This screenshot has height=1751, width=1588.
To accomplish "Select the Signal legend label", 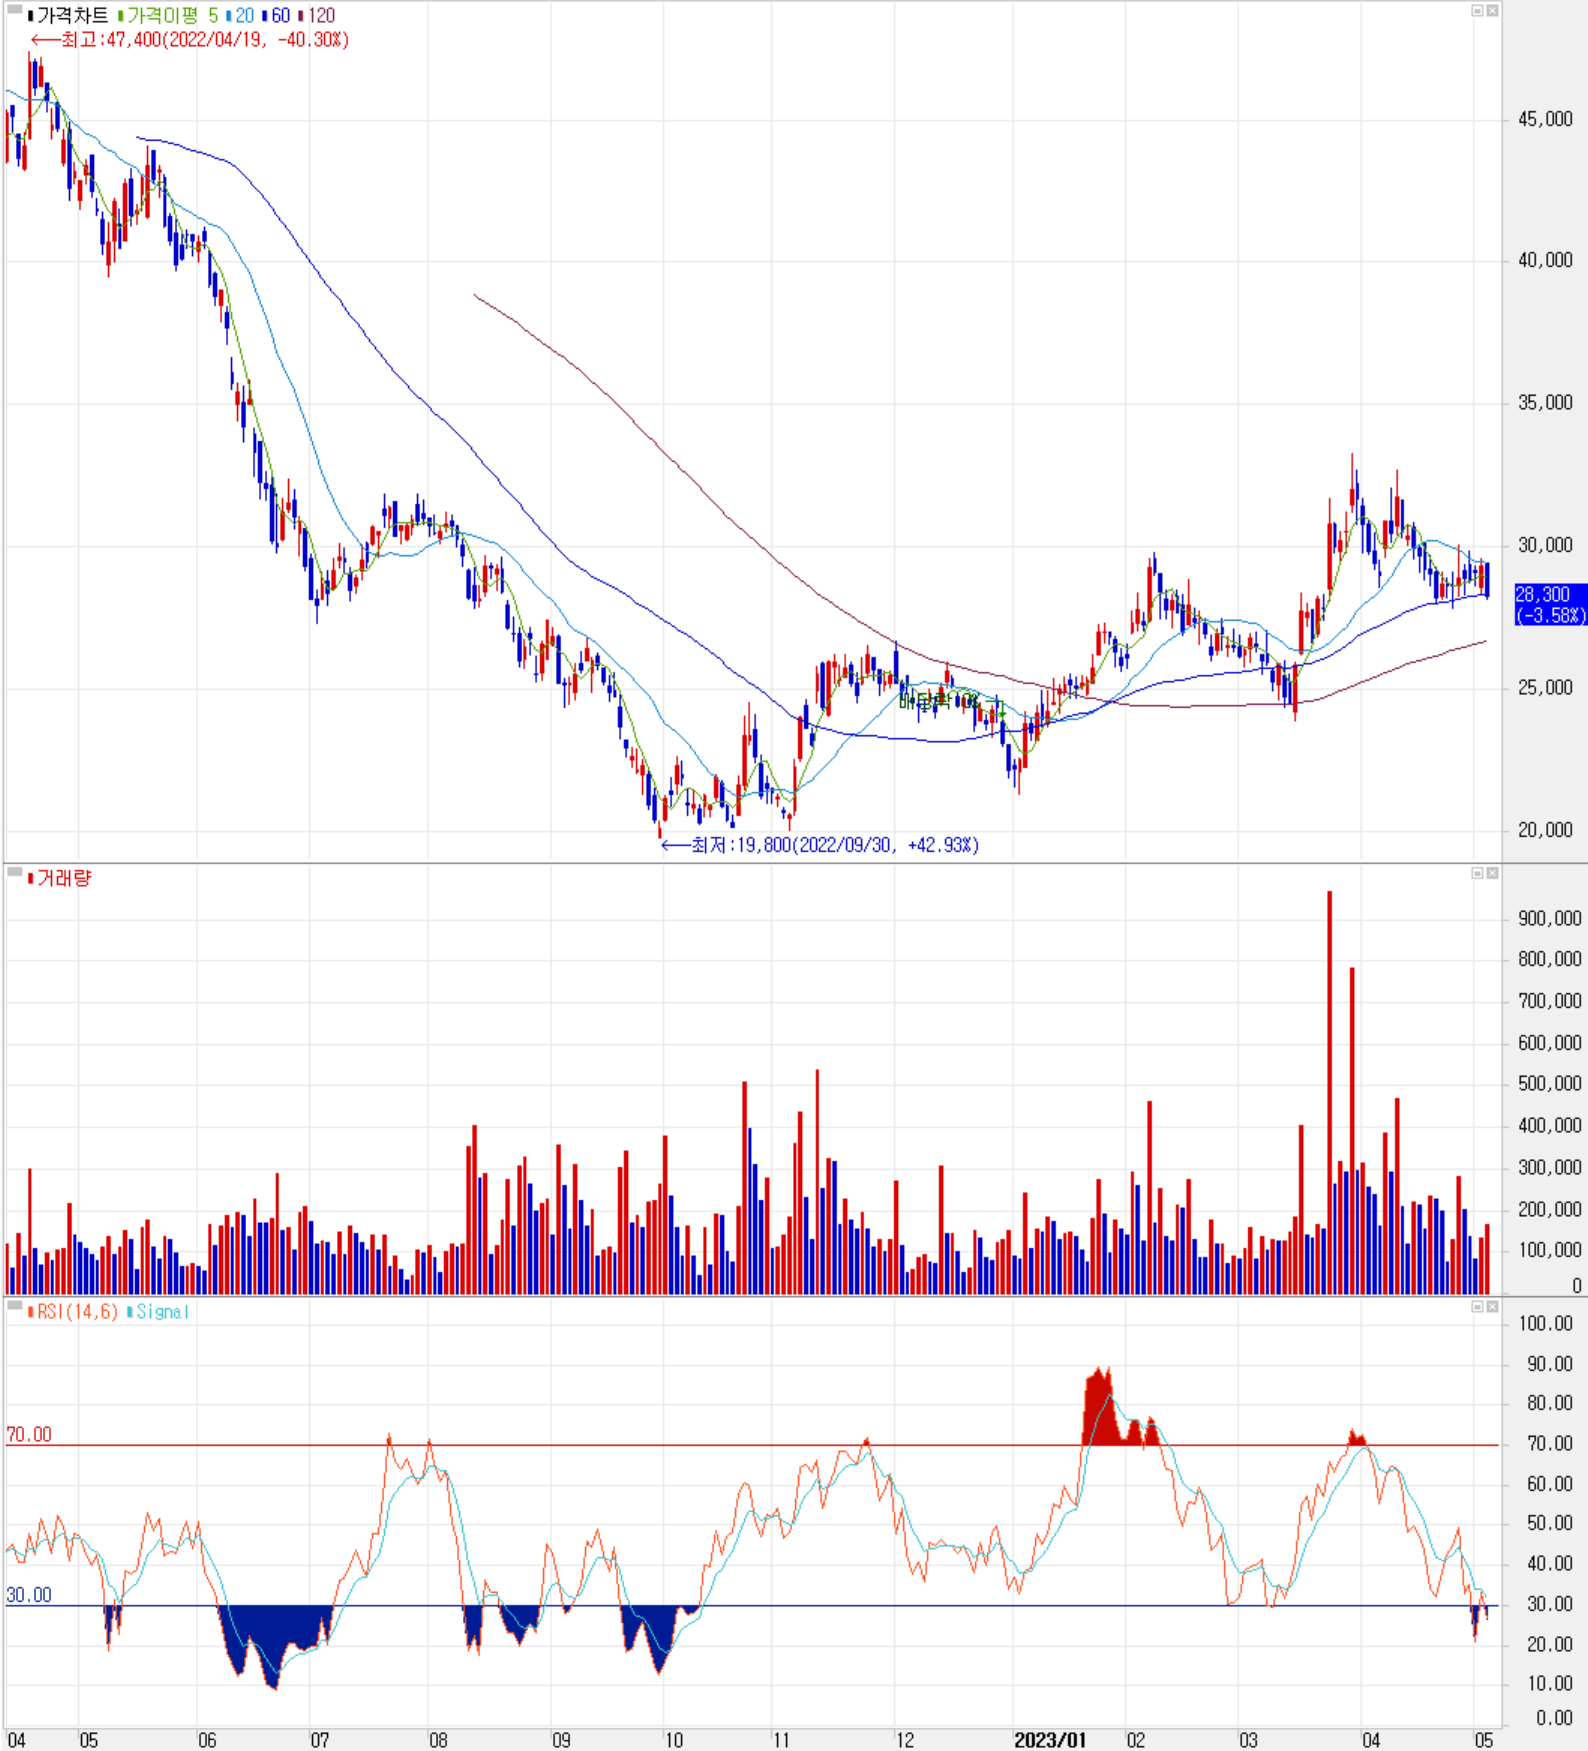I will click(159, 1311).
